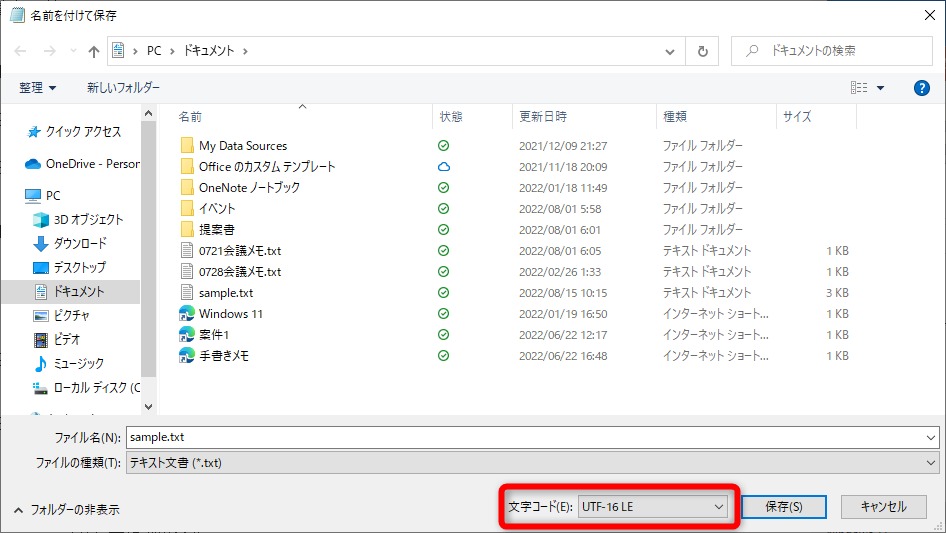Image resolution: width=946 pixels, height=533 pixels.
Task: Sort by 状態 column header
Action: [451, 116]
